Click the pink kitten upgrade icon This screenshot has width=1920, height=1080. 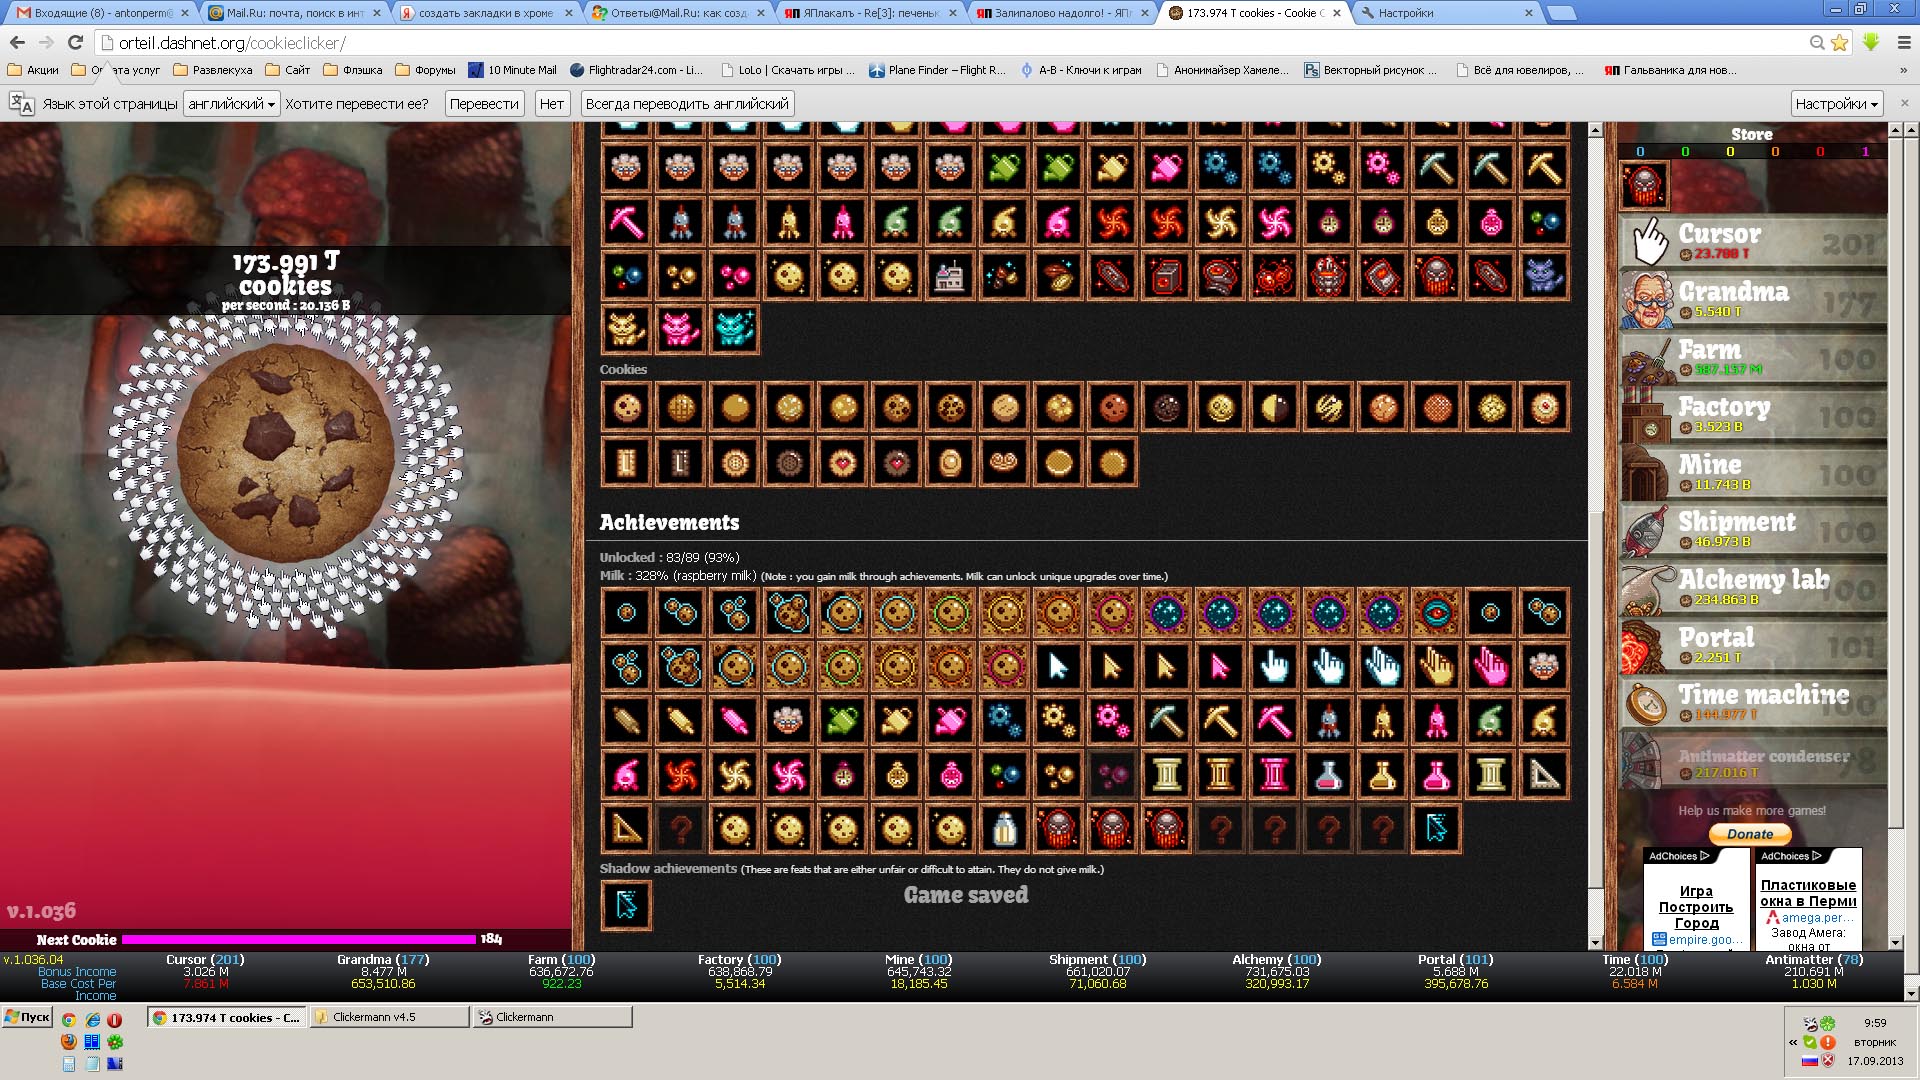pos(681,329)
